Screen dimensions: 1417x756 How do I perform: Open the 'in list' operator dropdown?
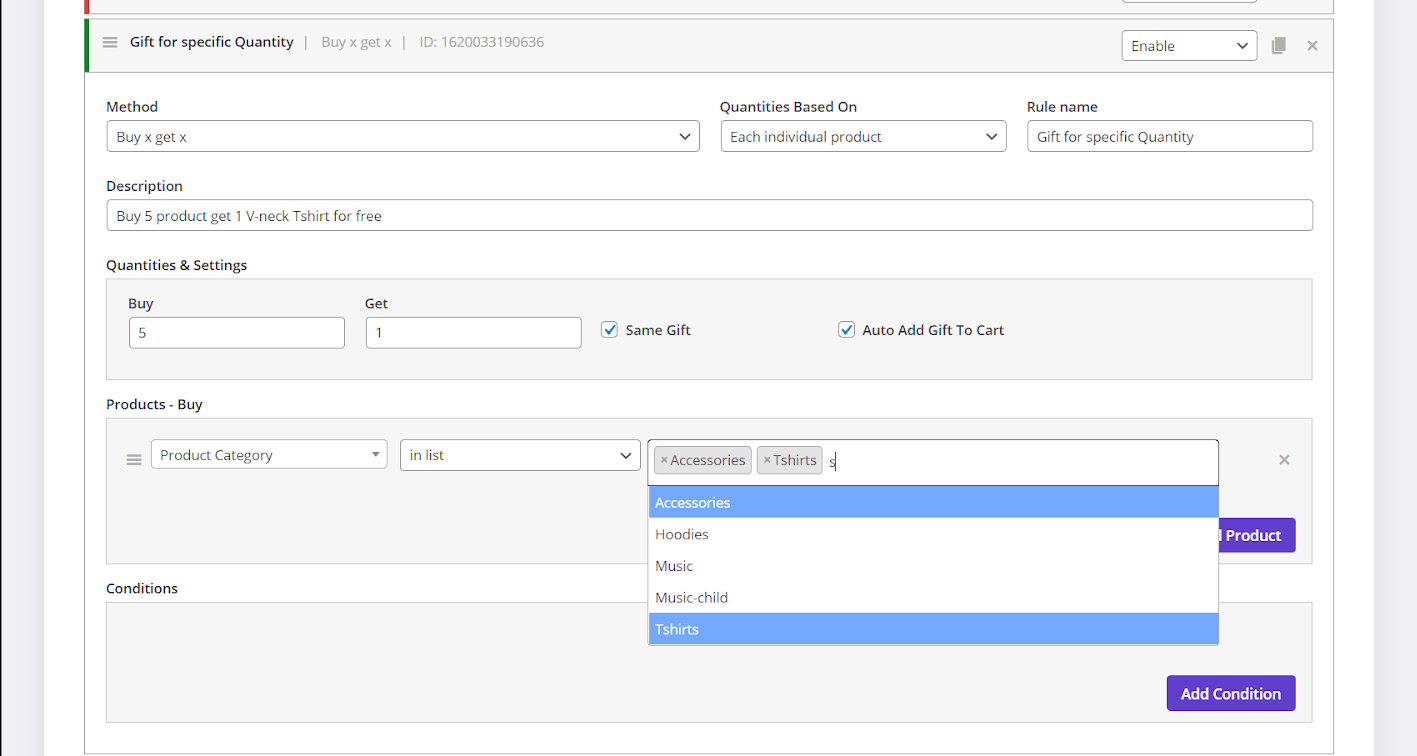tap(519, 455)
